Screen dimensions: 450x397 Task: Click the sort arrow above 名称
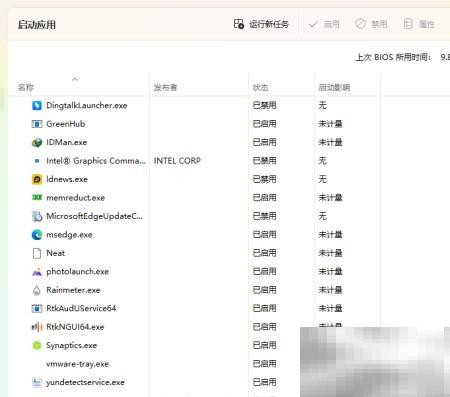tap(75, 79)
